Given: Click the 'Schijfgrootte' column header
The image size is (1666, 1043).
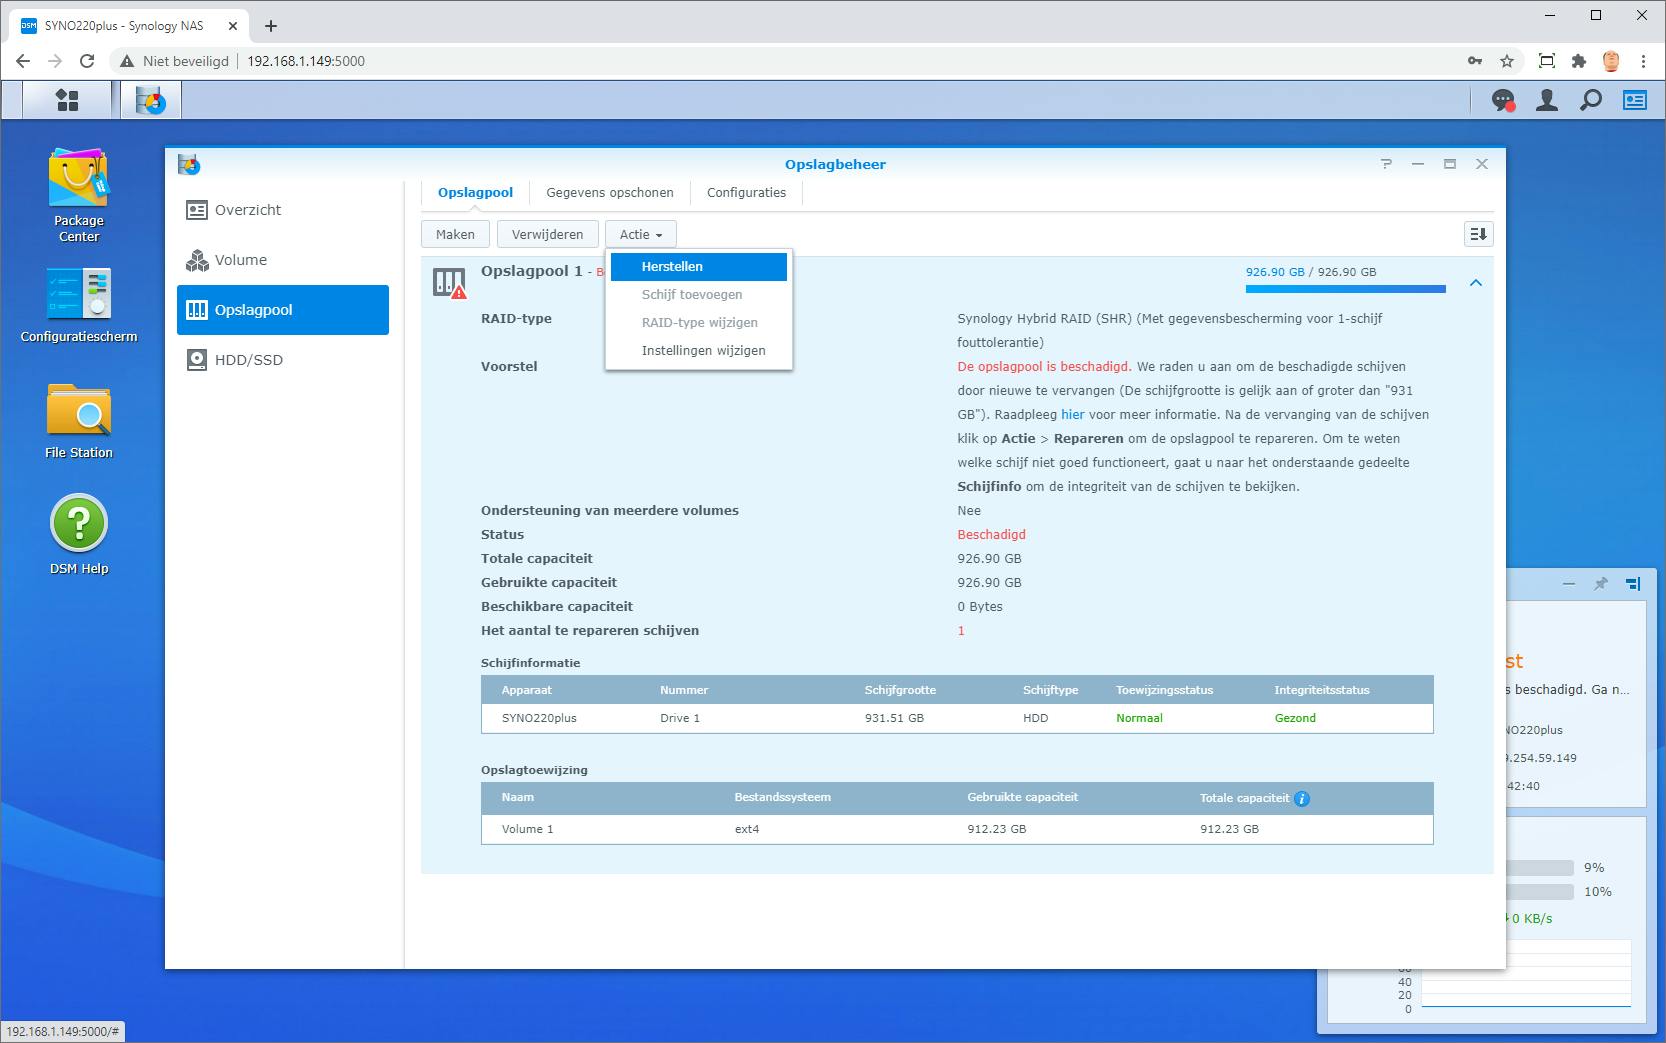Looking at the screenshot, I should 900,690.
